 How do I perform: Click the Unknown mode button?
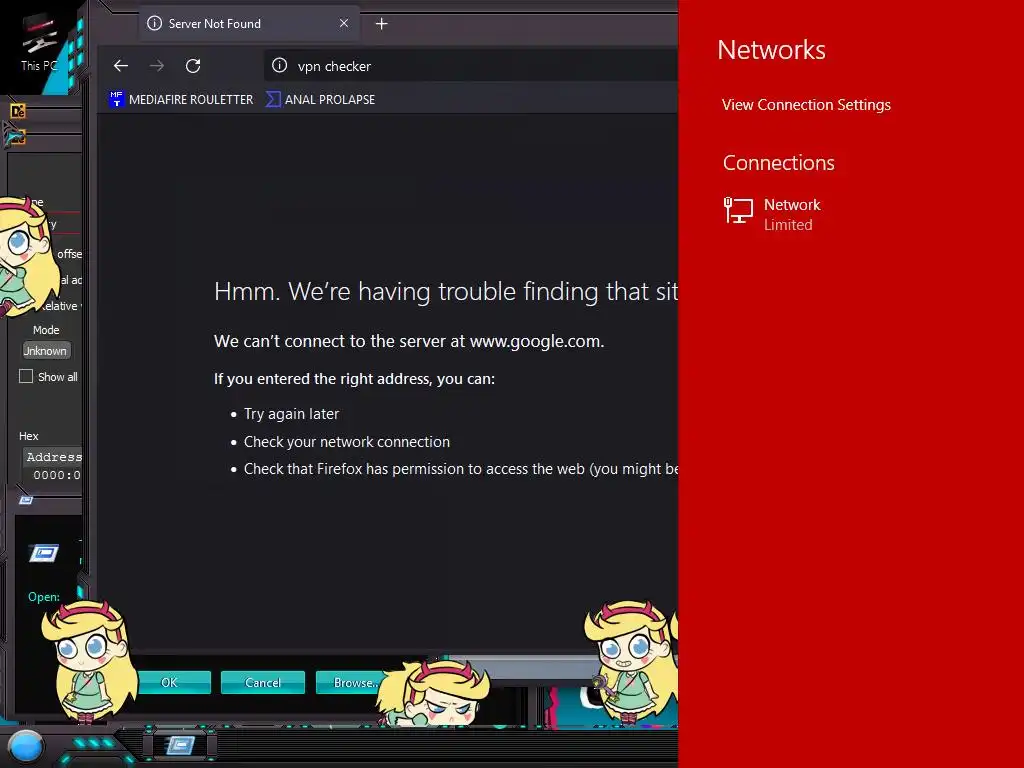46,351
